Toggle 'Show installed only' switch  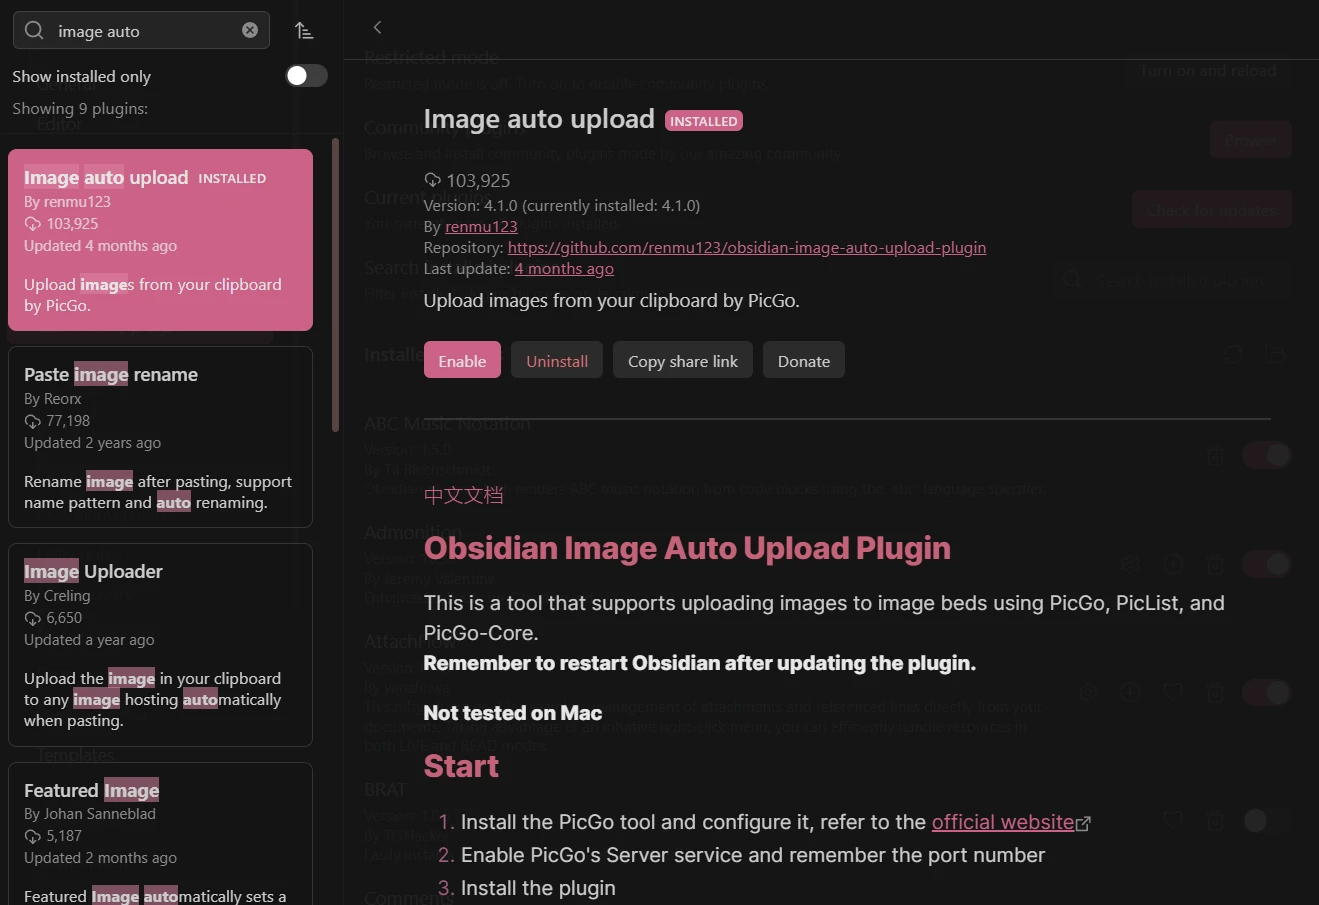(x=306, y=76)
